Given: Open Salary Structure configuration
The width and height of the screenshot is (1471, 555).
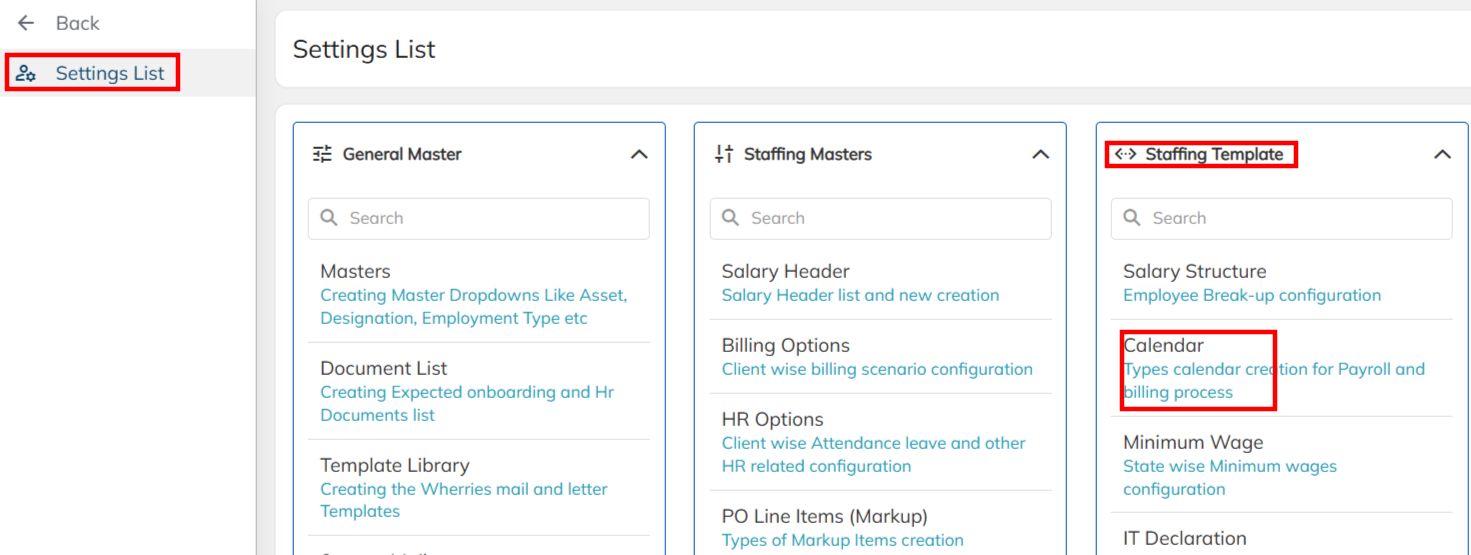Looking at the screenshot, I should [1194, 272].
